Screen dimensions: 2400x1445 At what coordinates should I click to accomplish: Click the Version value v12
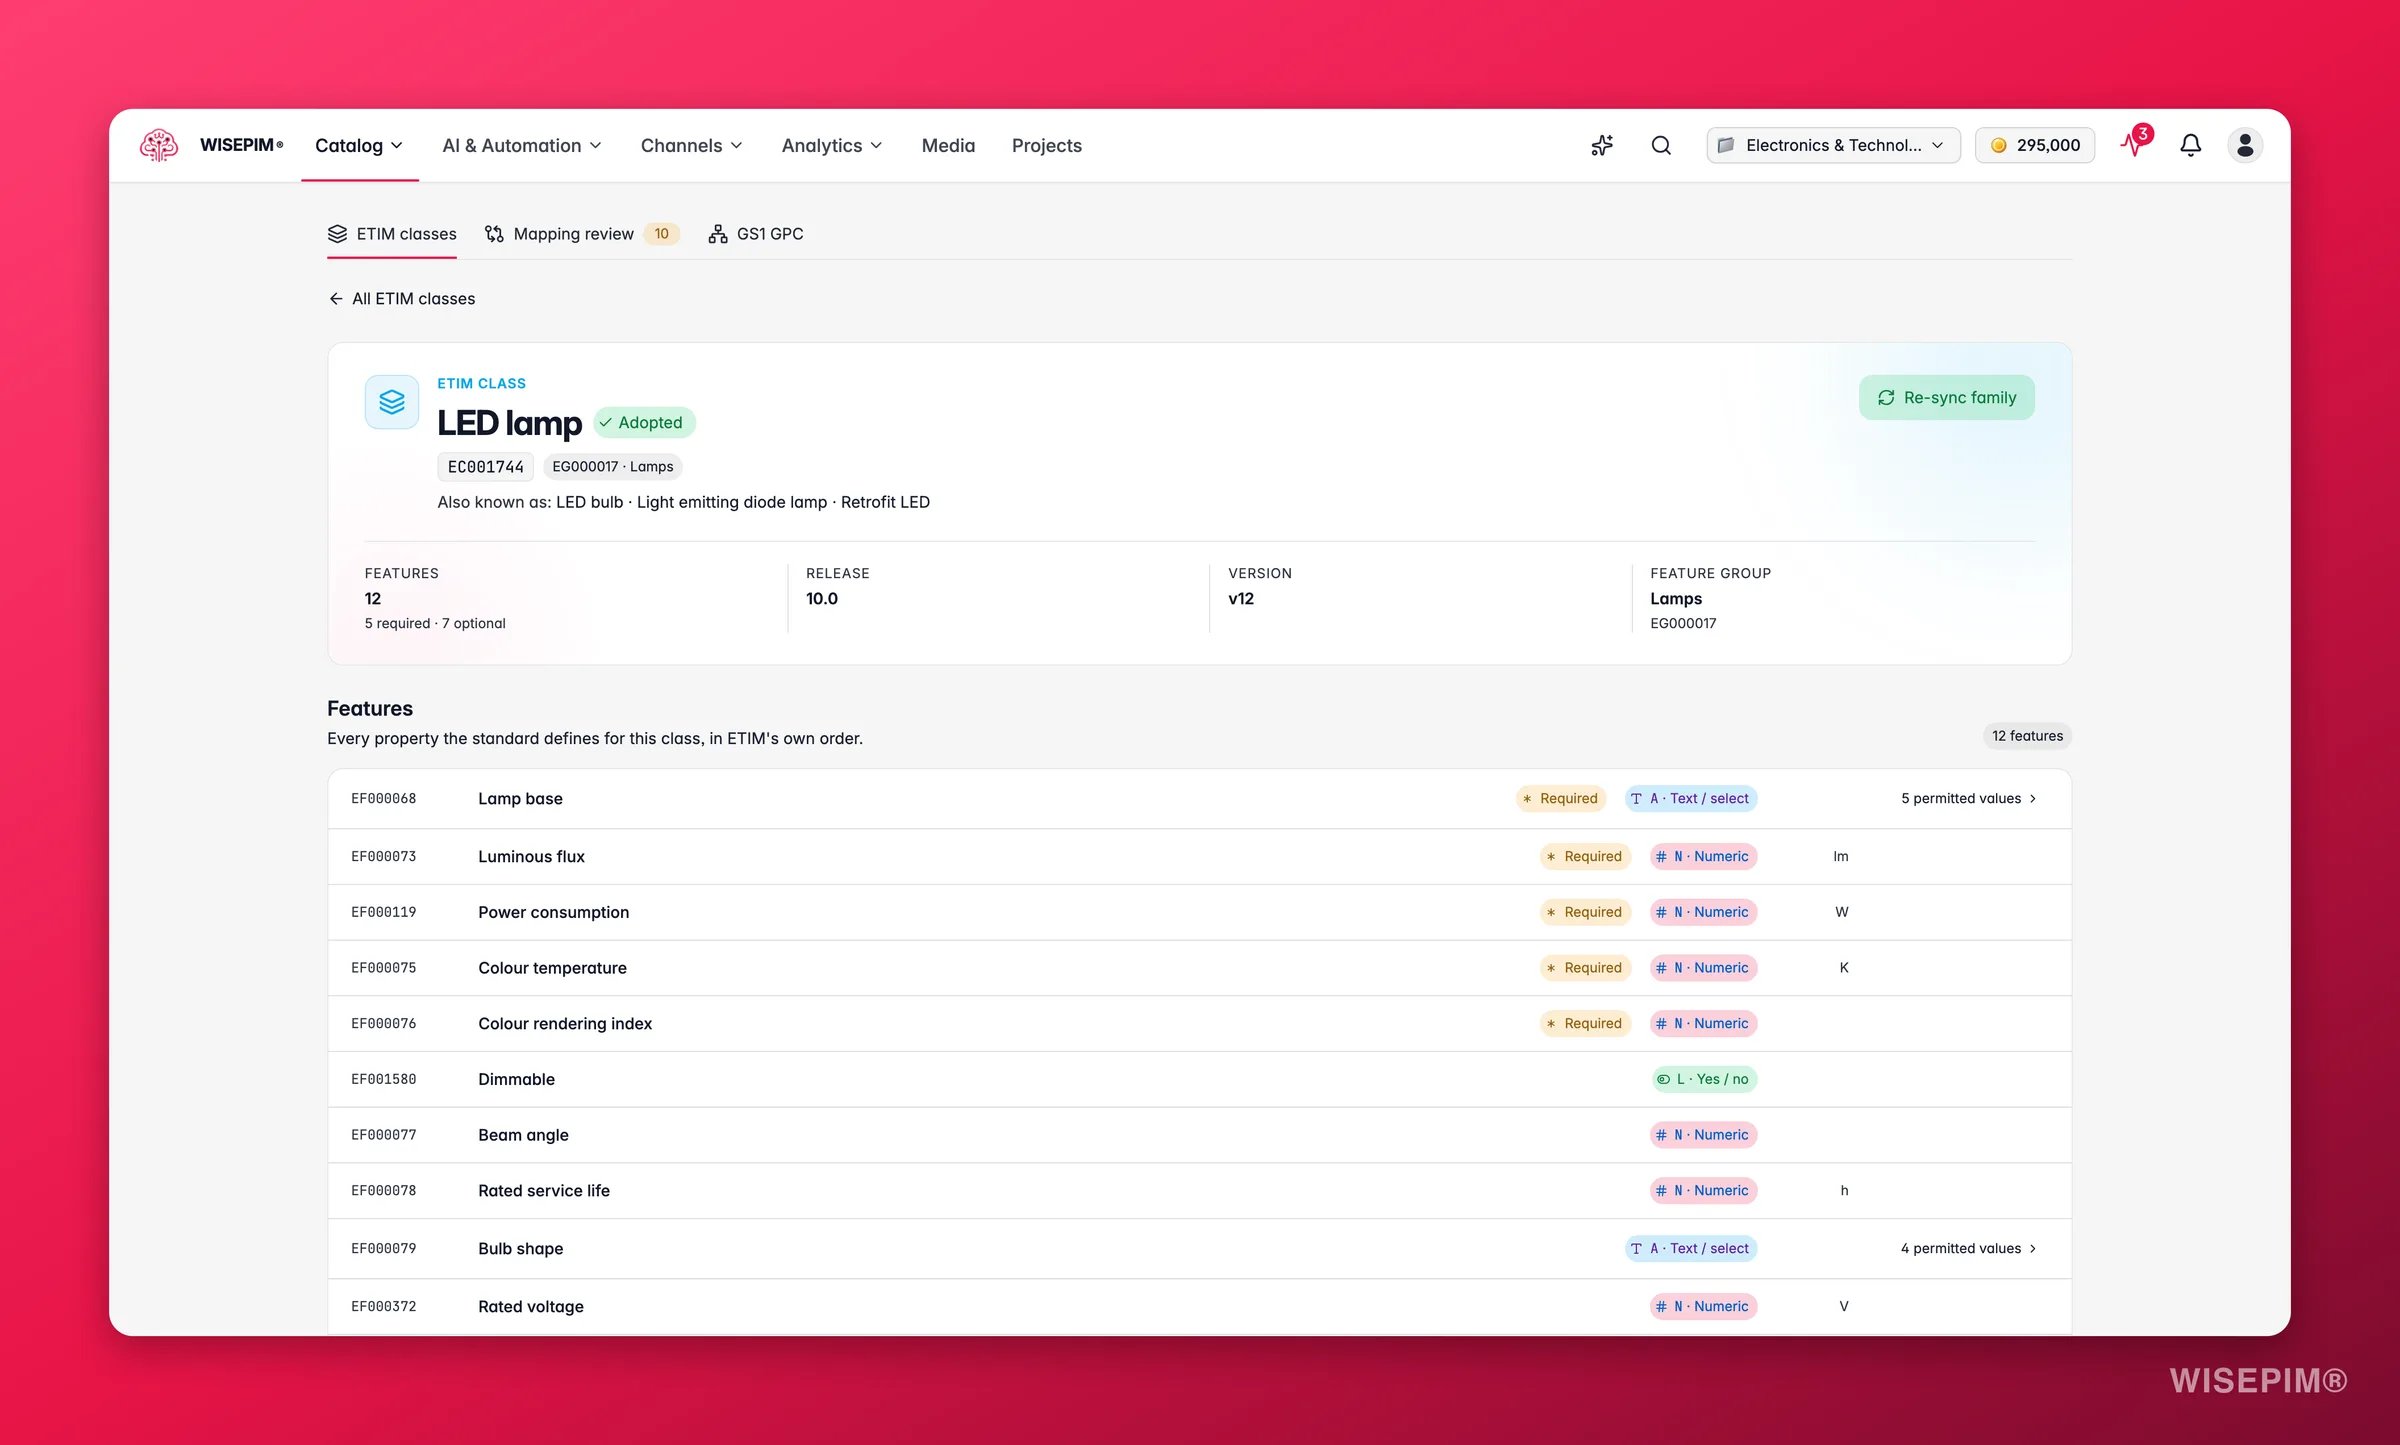point(1241,598)
